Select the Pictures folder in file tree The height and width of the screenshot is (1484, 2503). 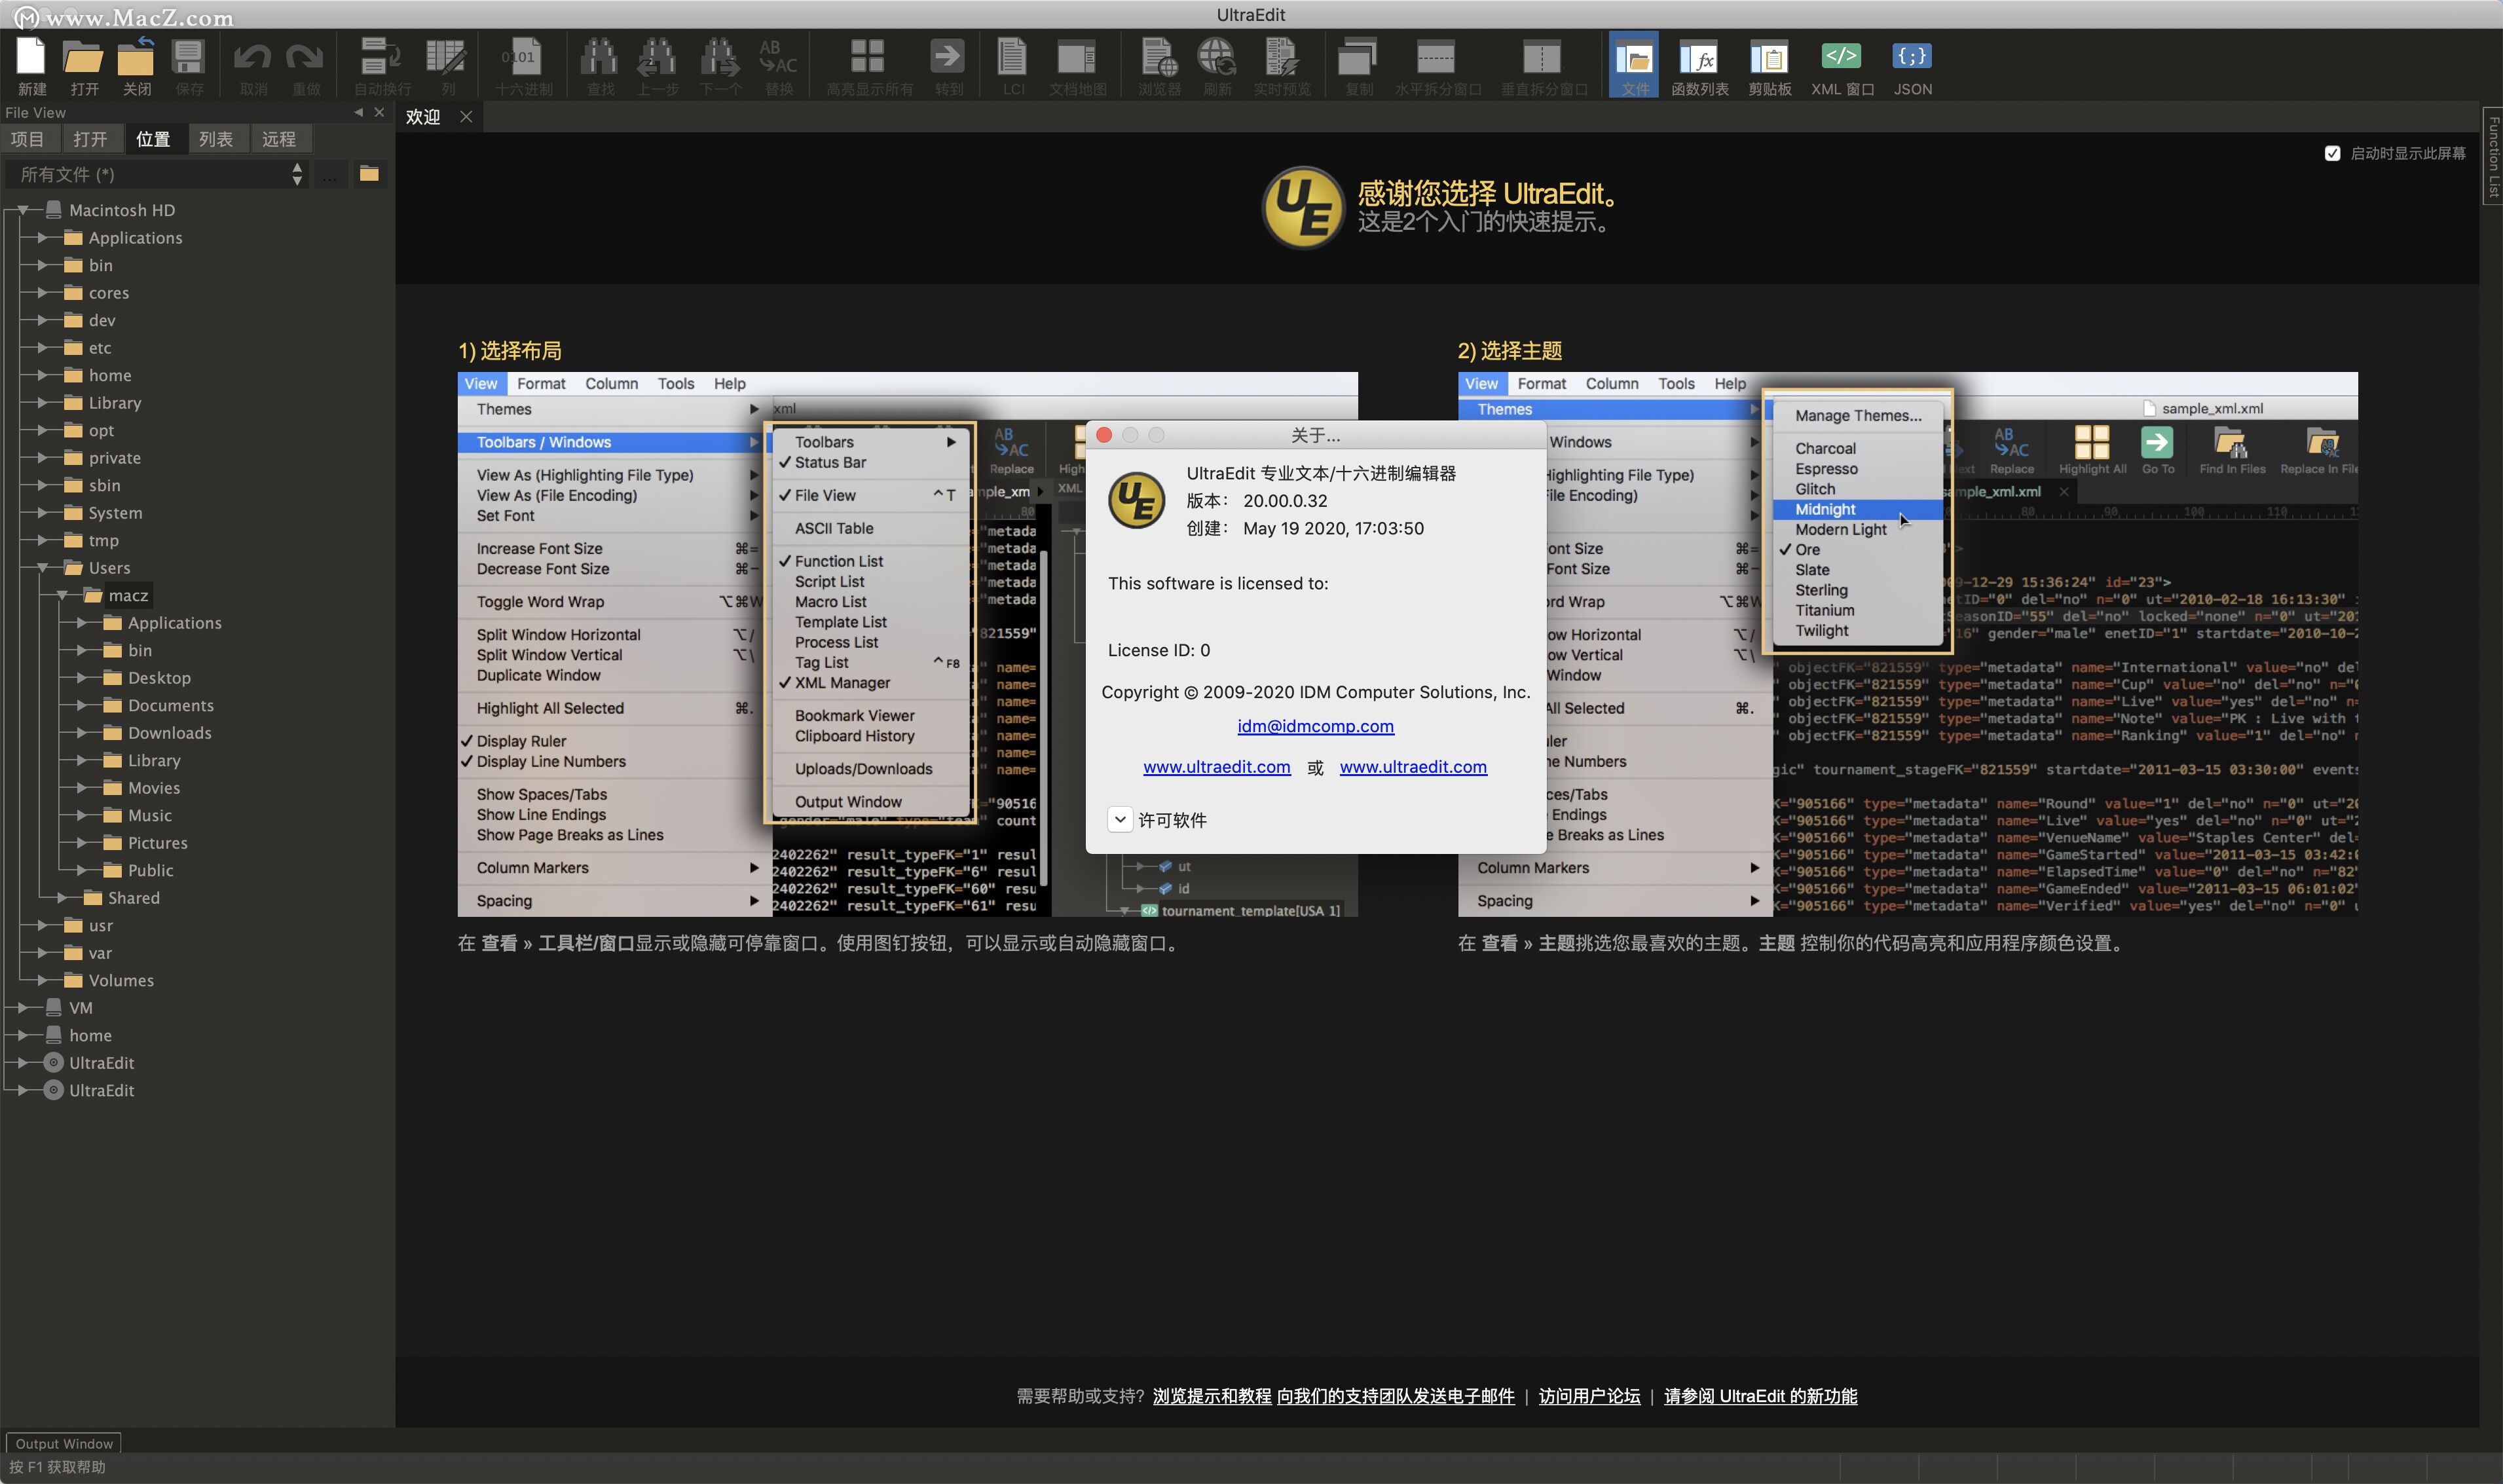pos(158,843)
